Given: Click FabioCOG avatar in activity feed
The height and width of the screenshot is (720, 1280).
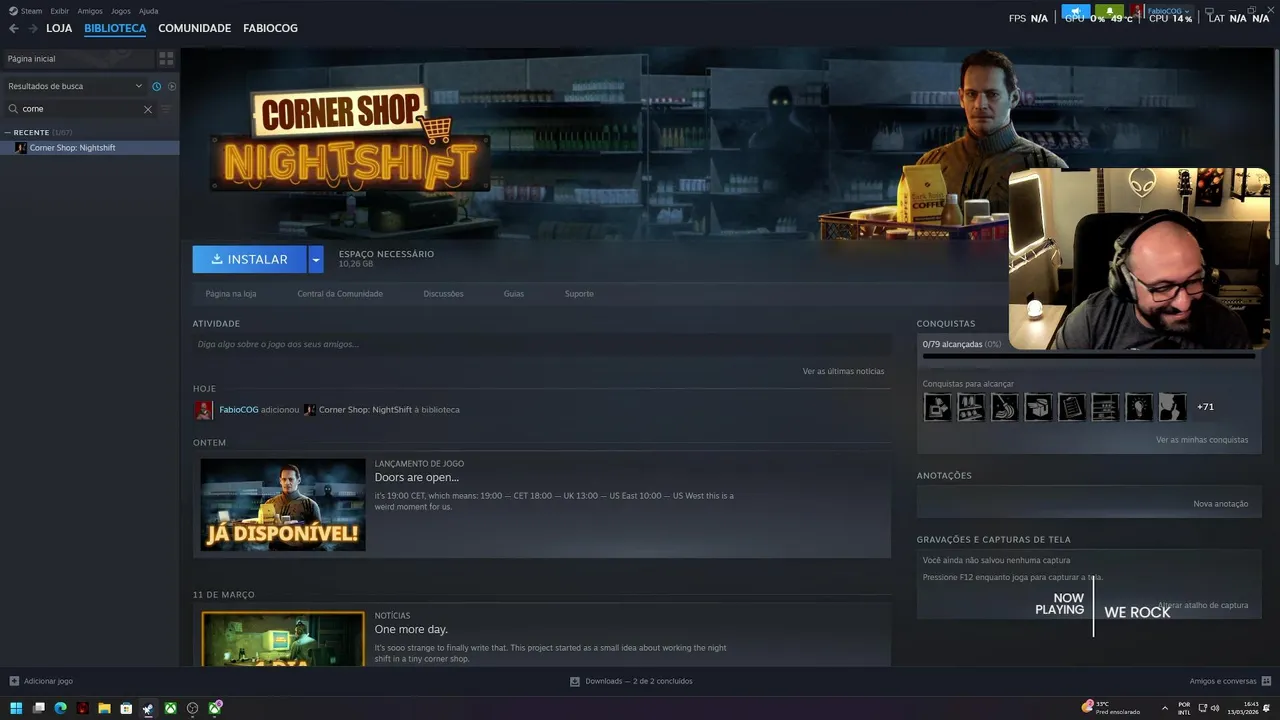Looking at the screenshot, I should pyautogui.click(x=204, y=410).
